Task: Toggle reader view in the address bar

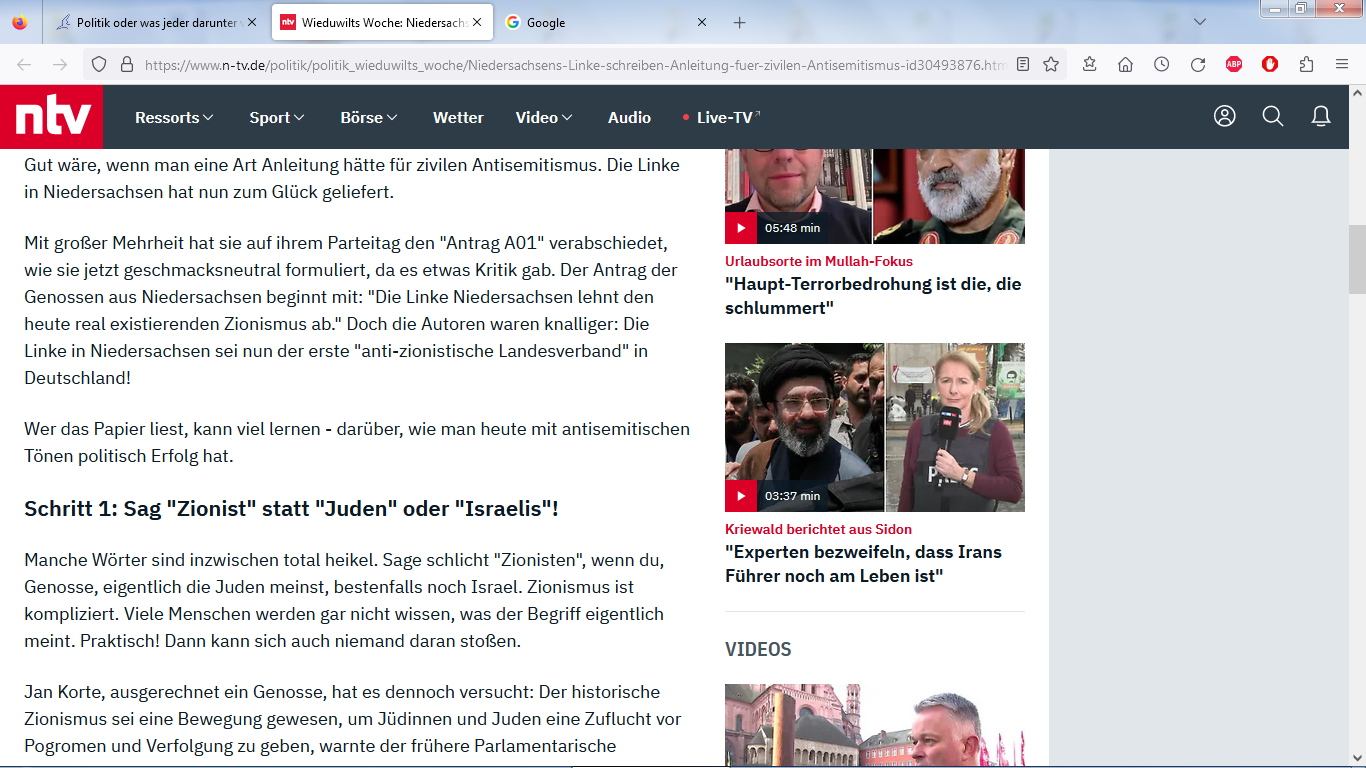Action: [x=1023, y=64]
